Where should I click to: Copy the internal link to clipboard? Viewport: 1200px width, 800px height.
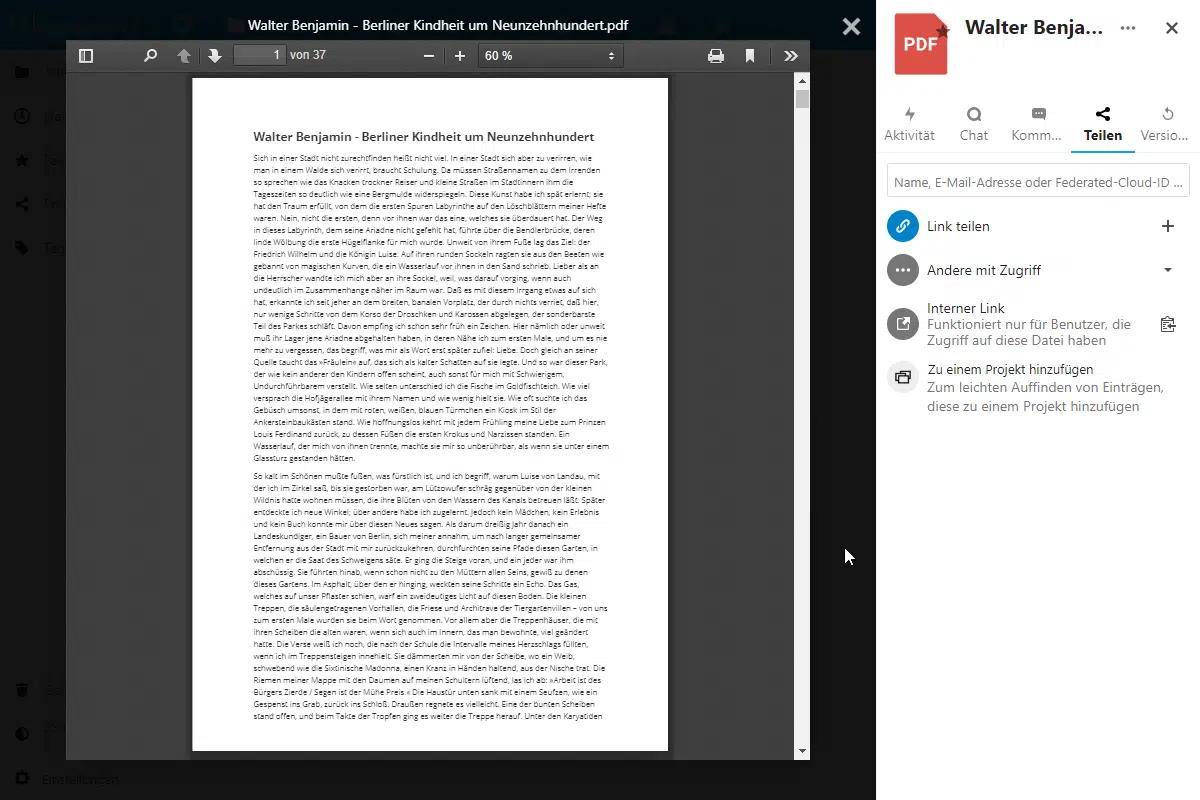[1167, 324]
